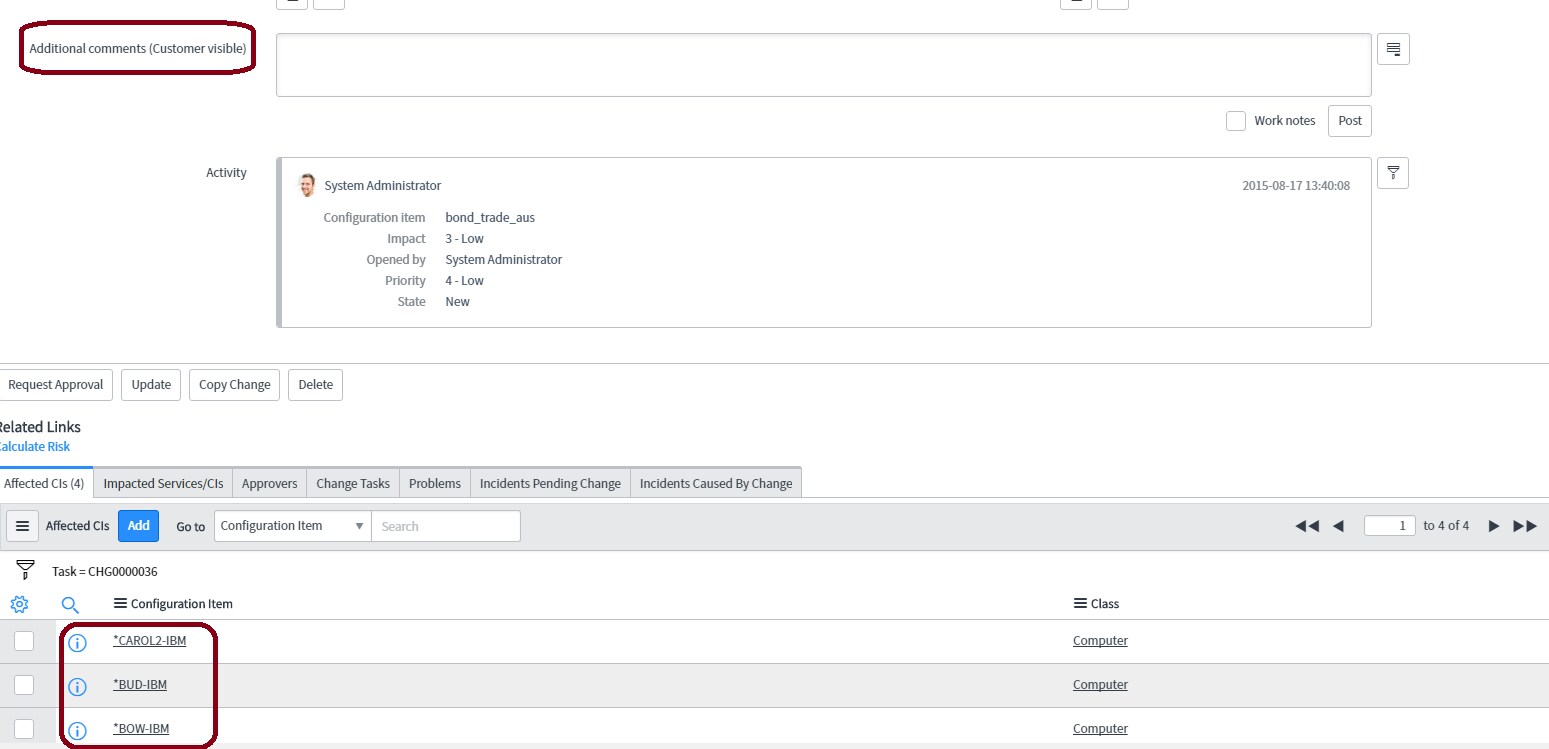Click the list personalize gear icon
1549x749 pixels.
[19, 604]
